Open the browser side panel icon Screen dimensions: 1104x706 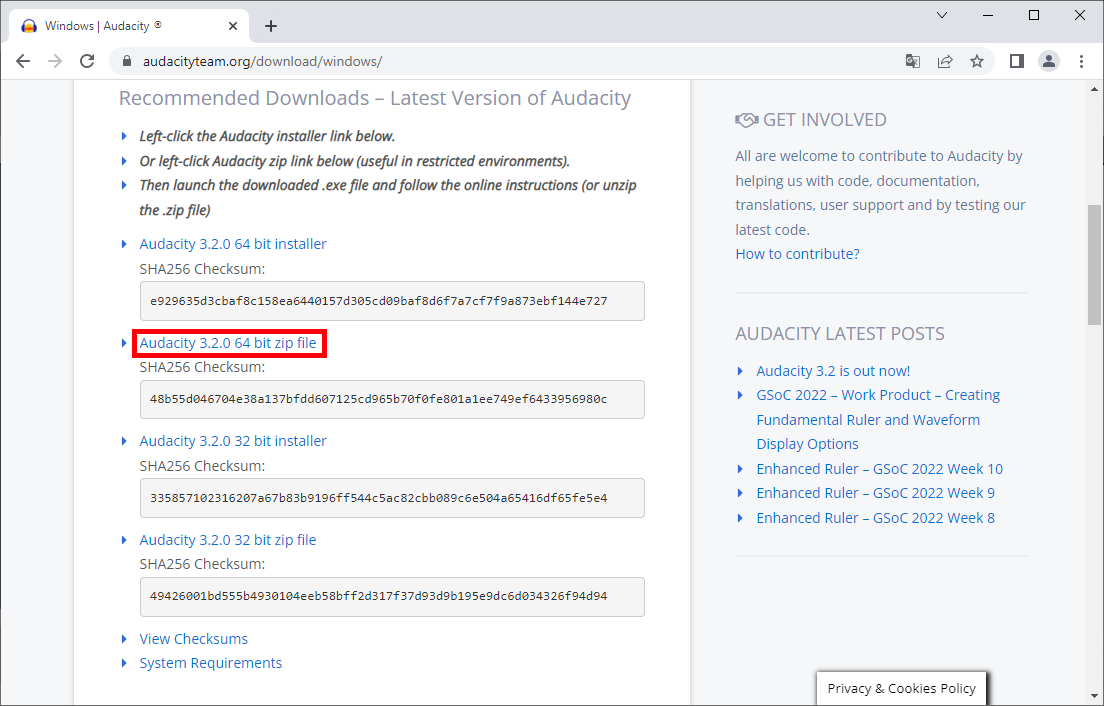coord(1015,61)
